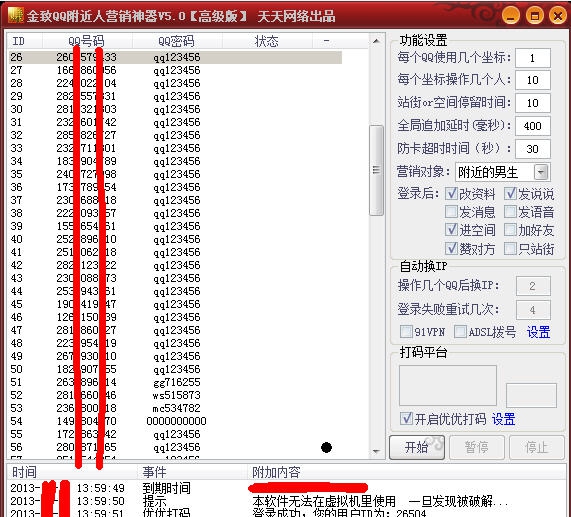The height and width of the screenshot is (517, 571).
Task: Enable the 91VPN checkbox
Action: point(406,332)
